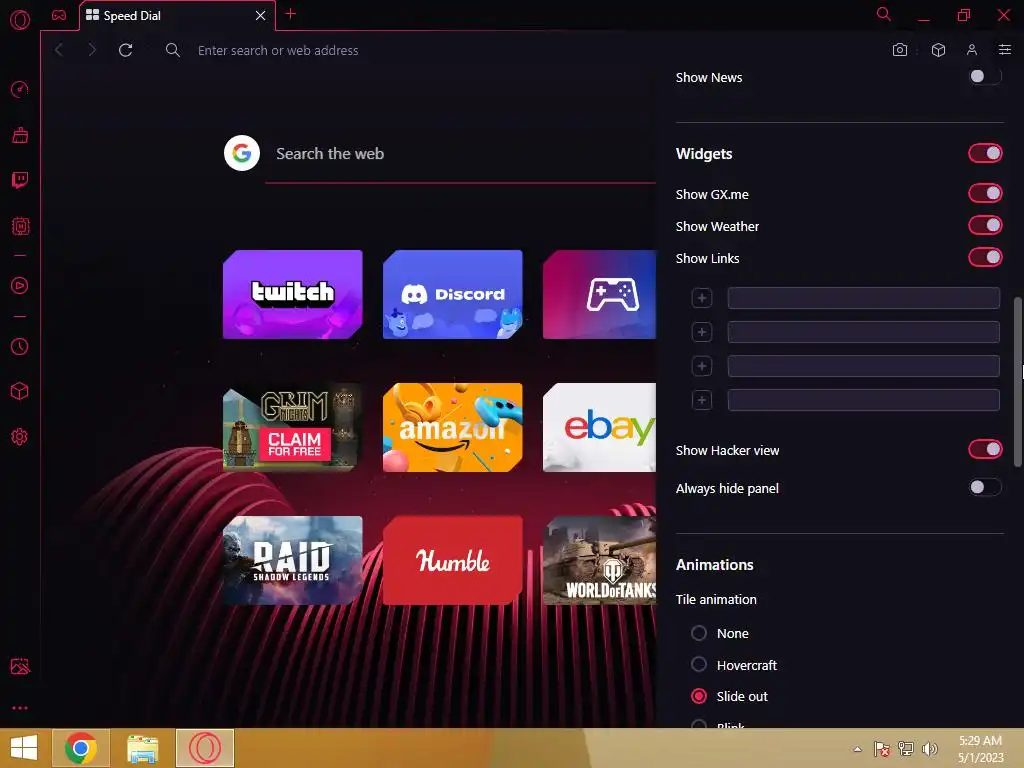Open the Amazon speed dial tile
The height and width of the screenshot is (768, 1024).
click(453, 427)
